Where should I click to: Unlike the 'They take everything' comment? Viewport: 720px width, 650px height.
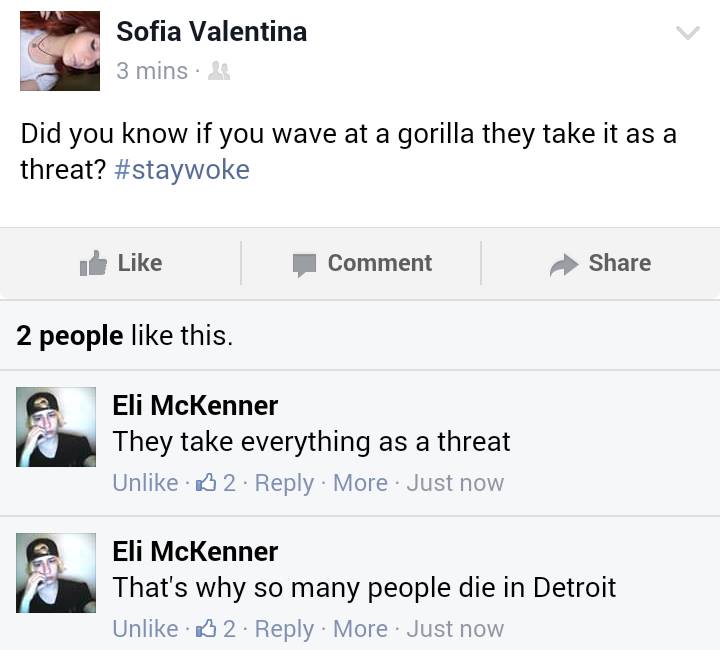point(145,483)
